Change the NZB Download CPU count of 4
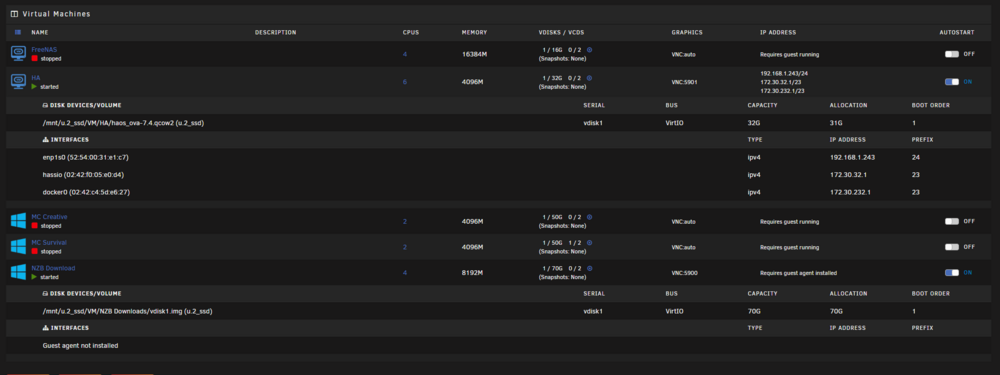Image resolution: width=1000 pixels, height=375 pixels. (404, 272)
